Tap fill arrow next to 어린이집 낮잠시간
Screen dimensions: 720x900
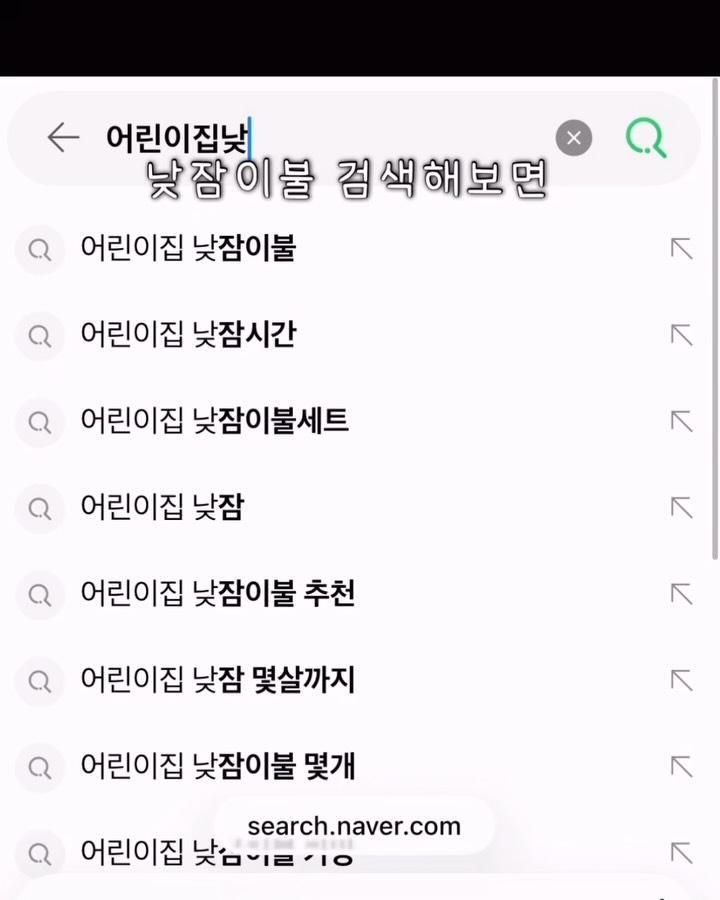pyautogui.click(x=681, y=335)
